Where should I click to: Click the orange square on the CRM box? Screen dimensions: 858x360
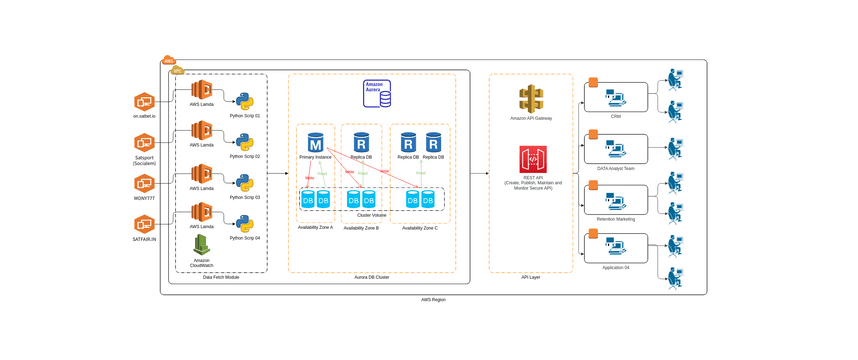pos(592,83)
